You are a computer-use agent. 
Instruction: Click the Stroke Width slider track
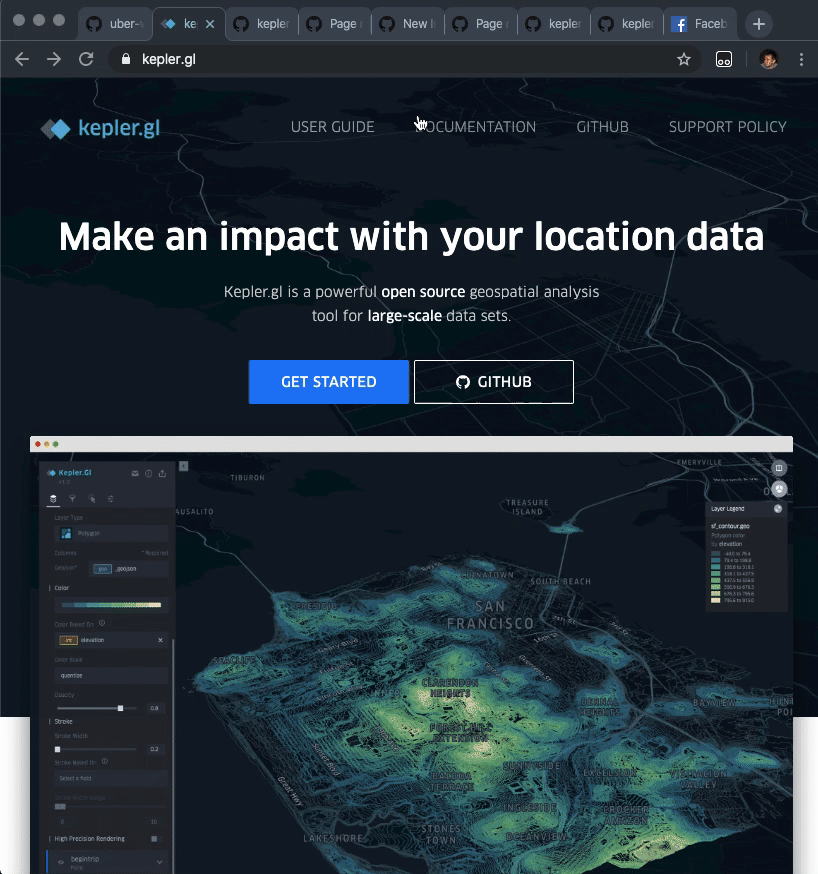96,749
